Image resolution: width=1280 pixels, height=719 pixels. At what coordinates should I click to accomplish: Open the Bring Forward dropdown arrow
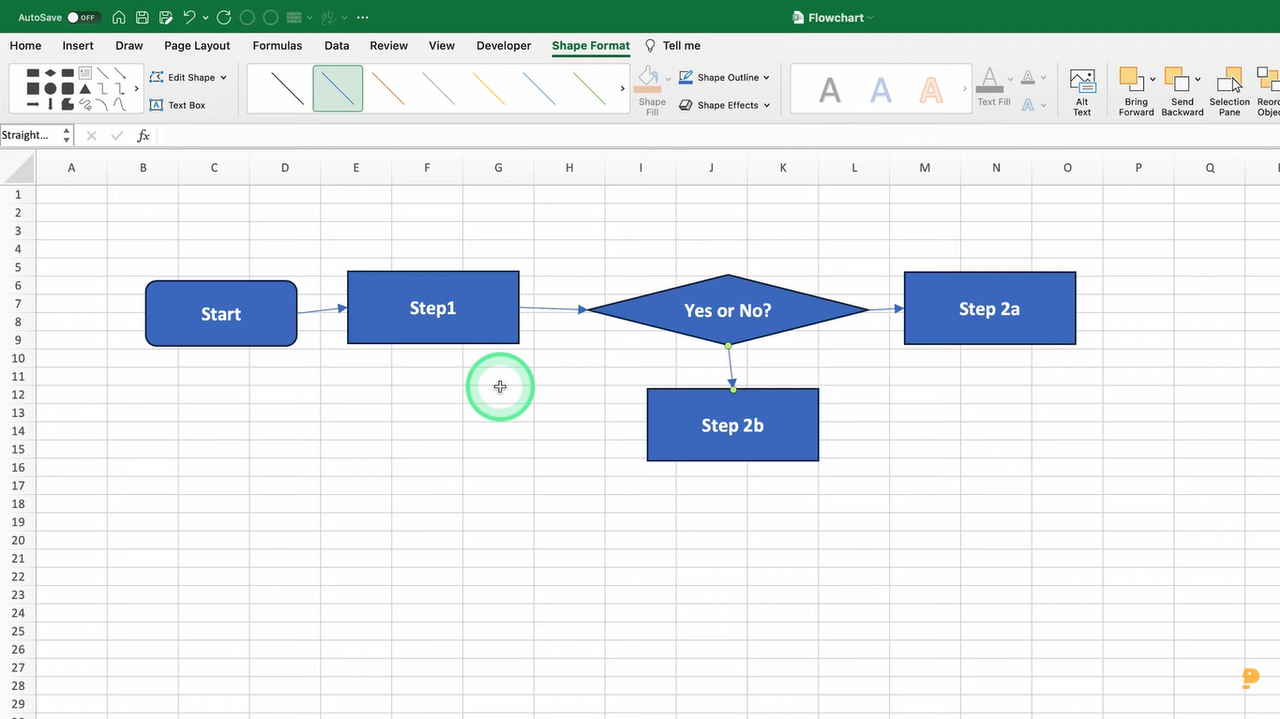(x=1153, y=79)
